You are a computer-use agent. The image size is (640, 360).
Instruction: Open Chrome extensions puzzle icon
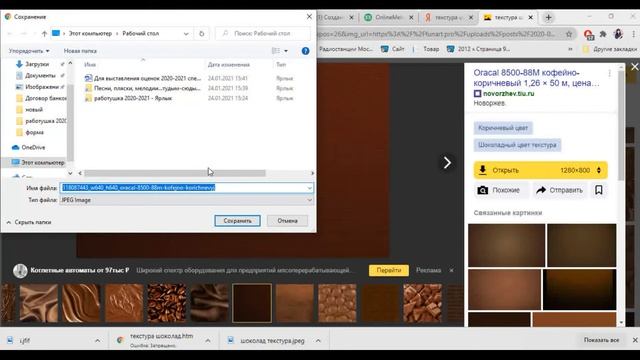603,34
